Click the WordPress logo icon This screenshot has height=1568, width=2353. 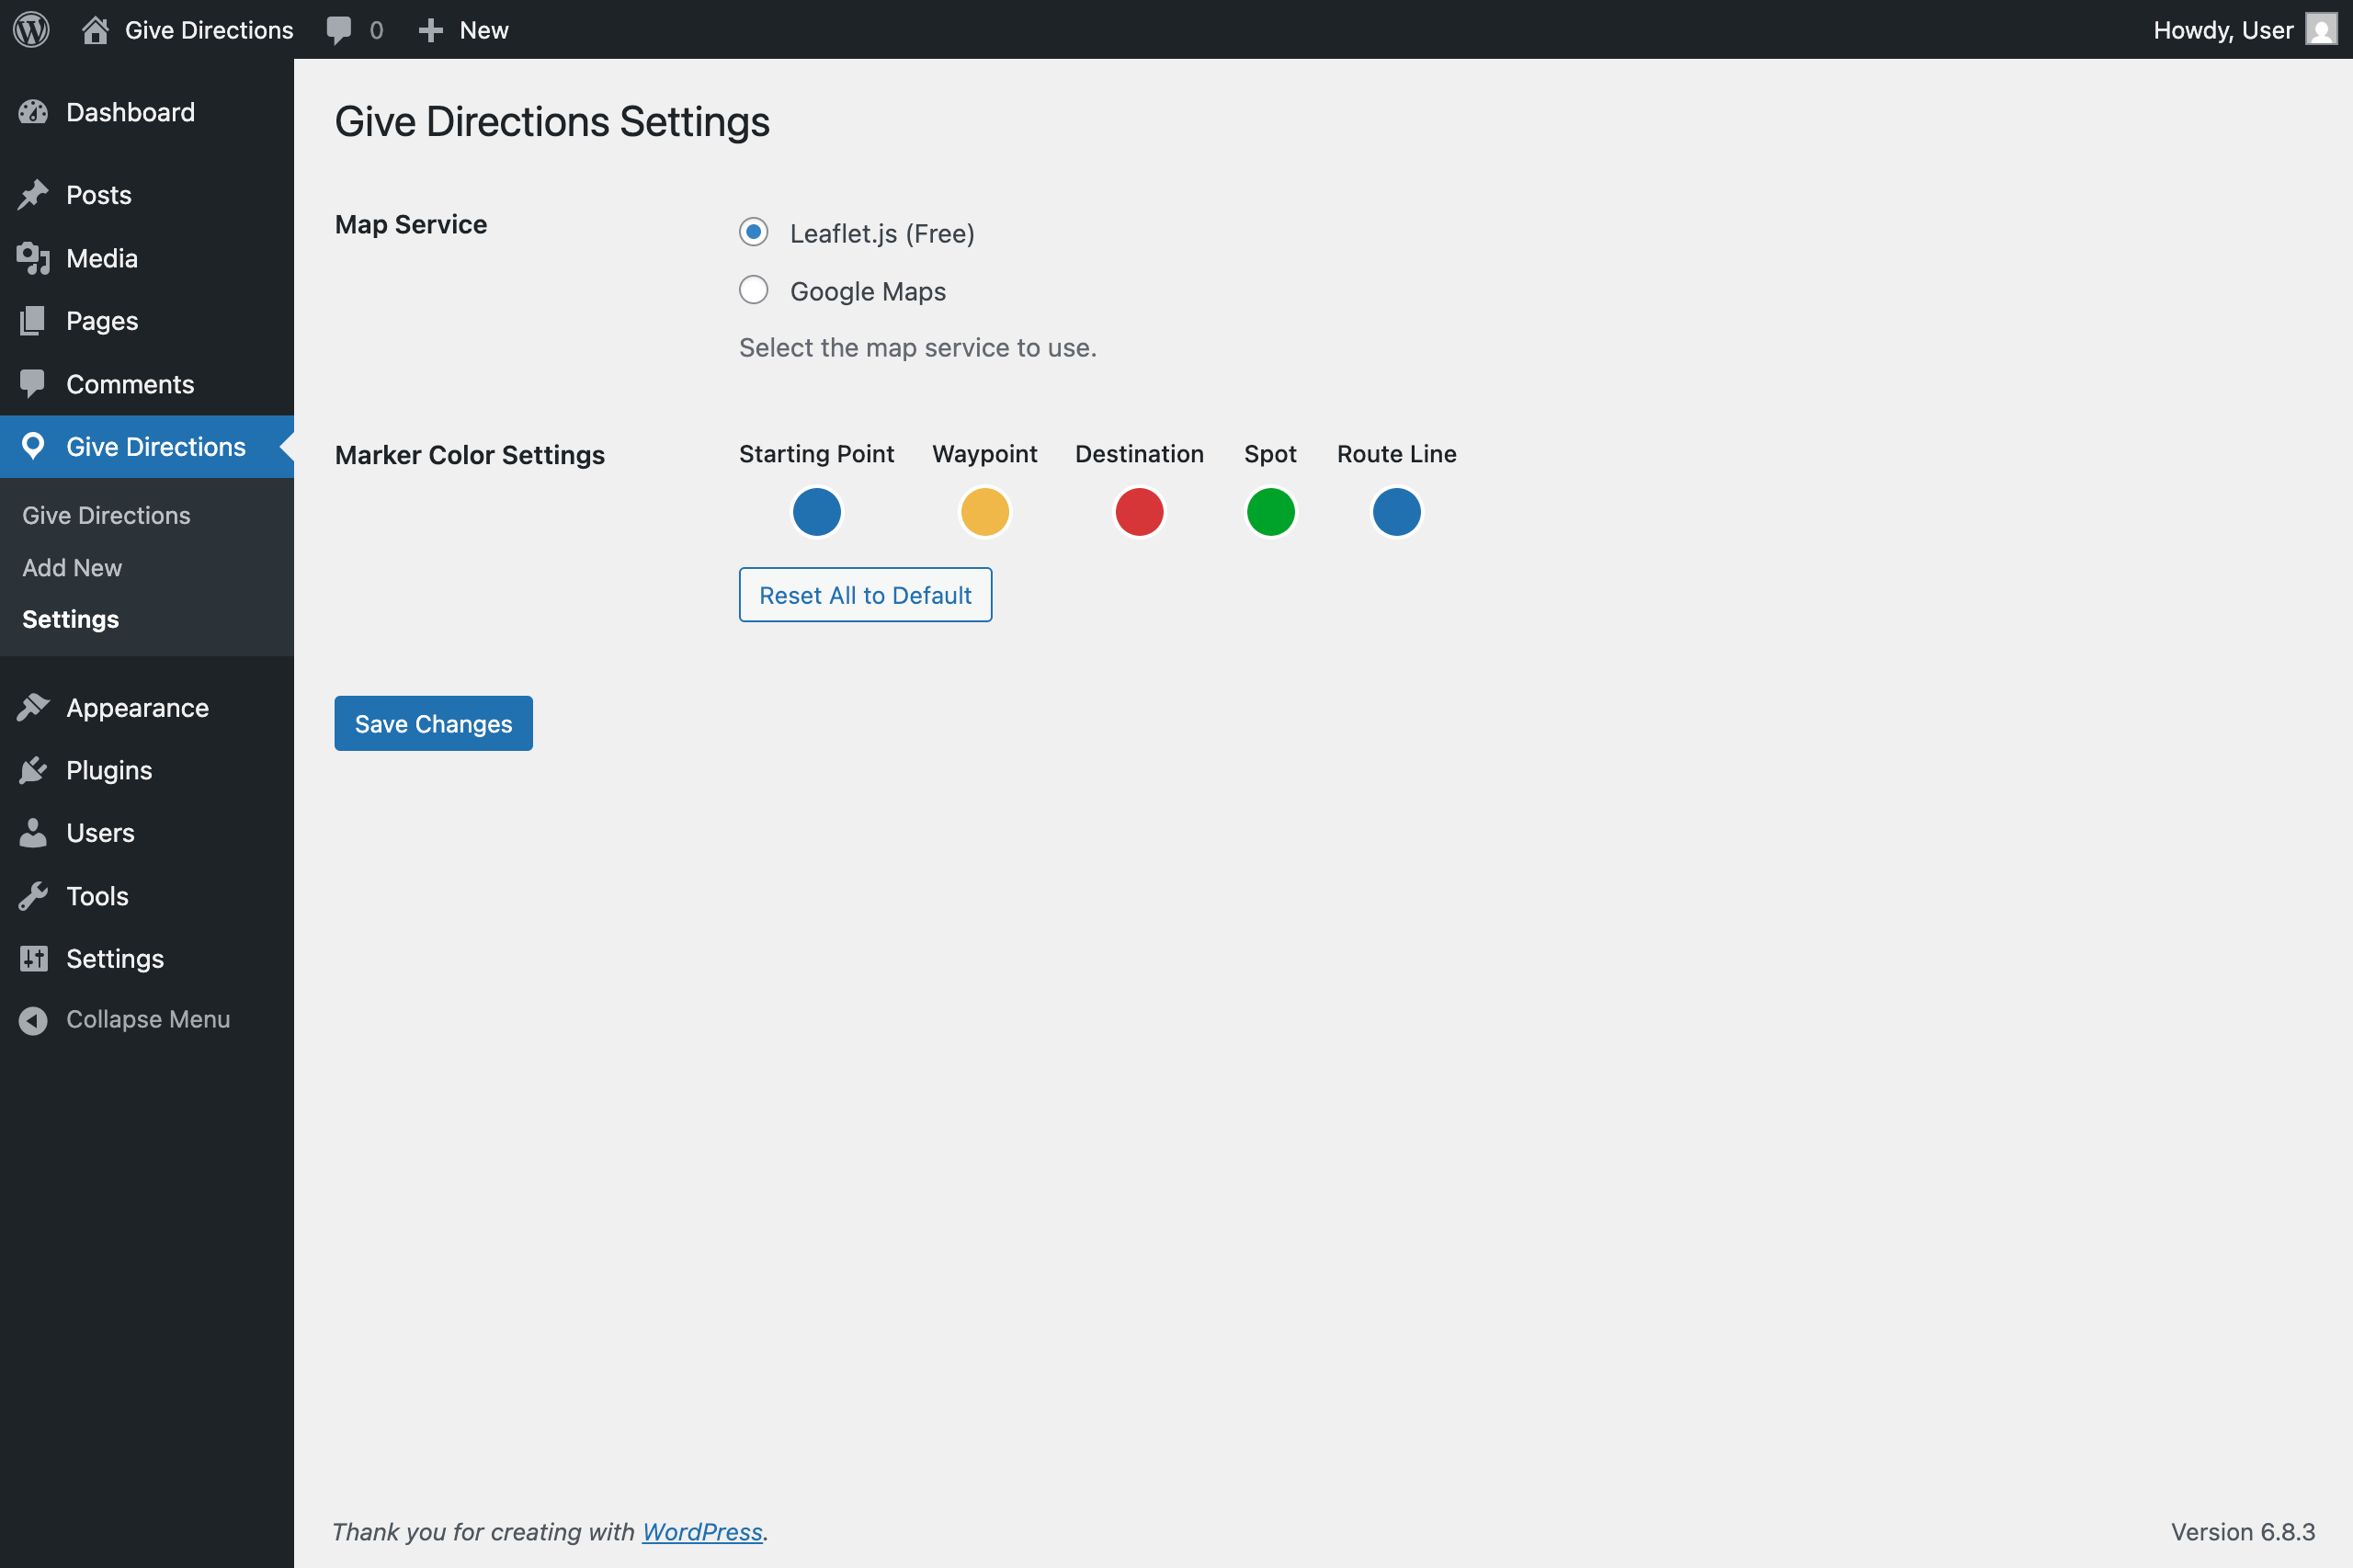click(31, 29)
